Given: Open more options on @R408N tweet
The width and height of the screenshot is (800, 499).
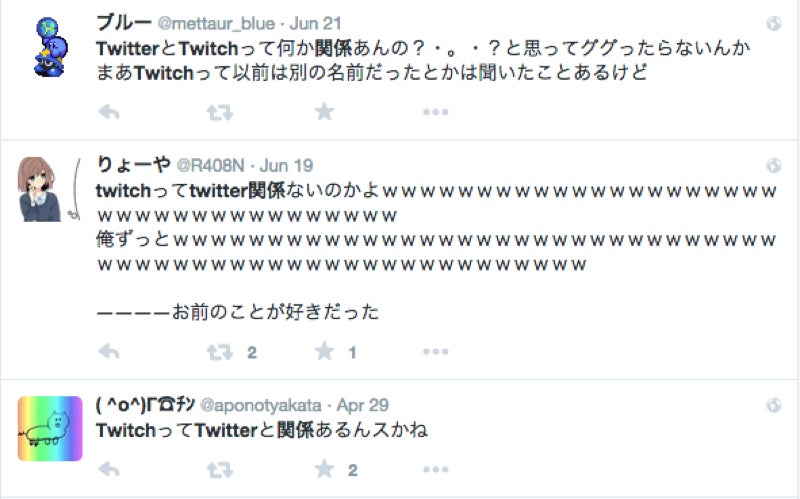Looking at the screenshot, I should [x=436, y=352].
